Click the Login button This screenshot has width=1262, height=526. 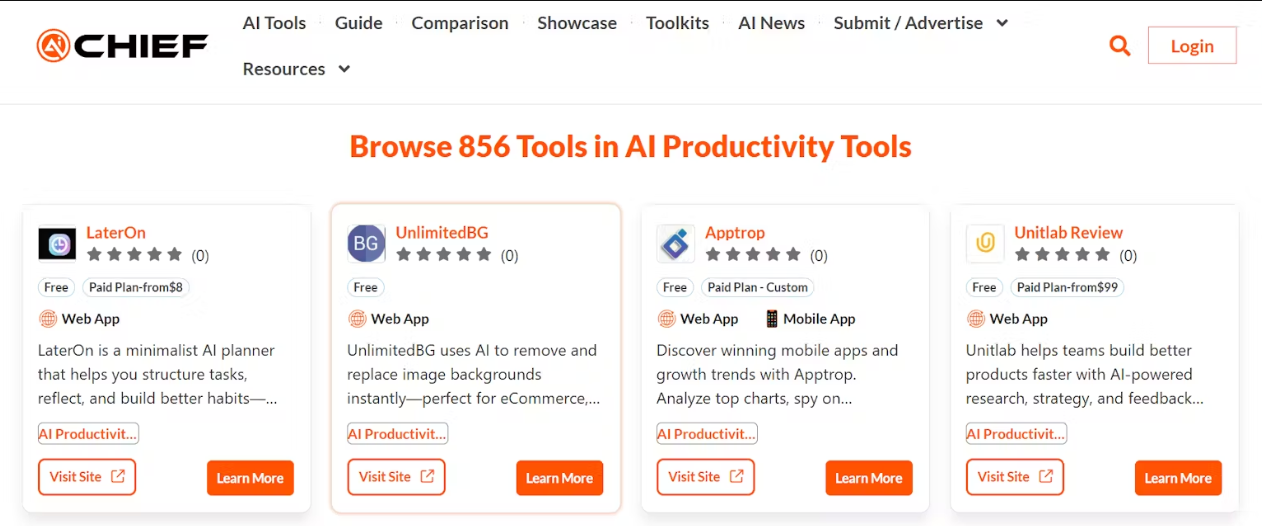pyautogui.click(x=1192, y=46)
